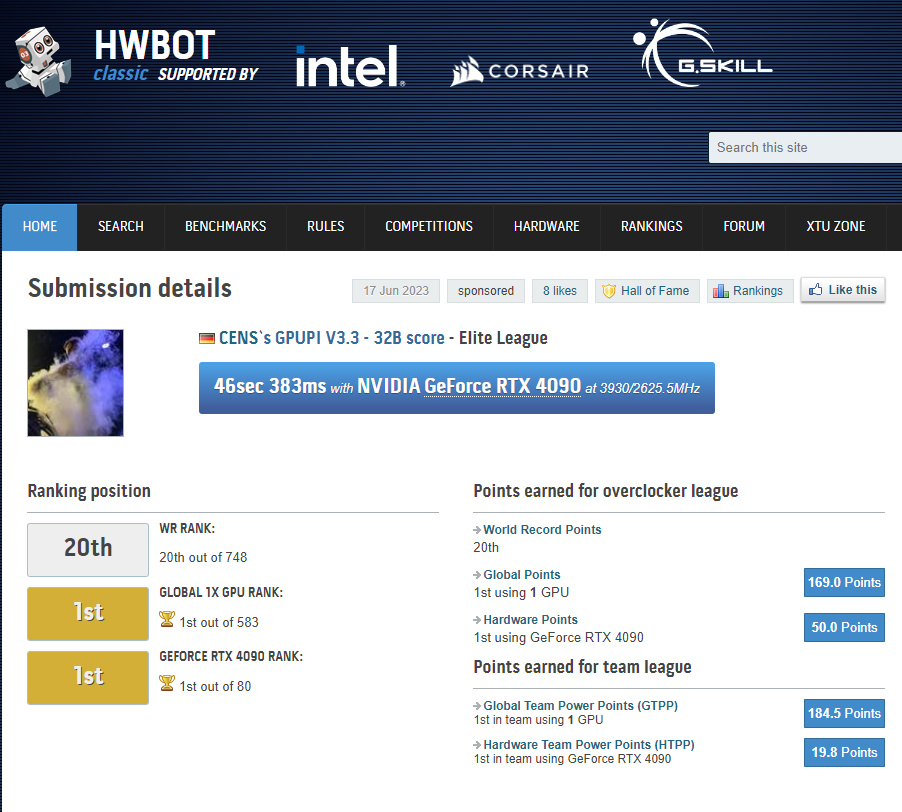Click the '20th out of 748' text
The width and height of the screenshot is (902, 812).
coord(203,557)
